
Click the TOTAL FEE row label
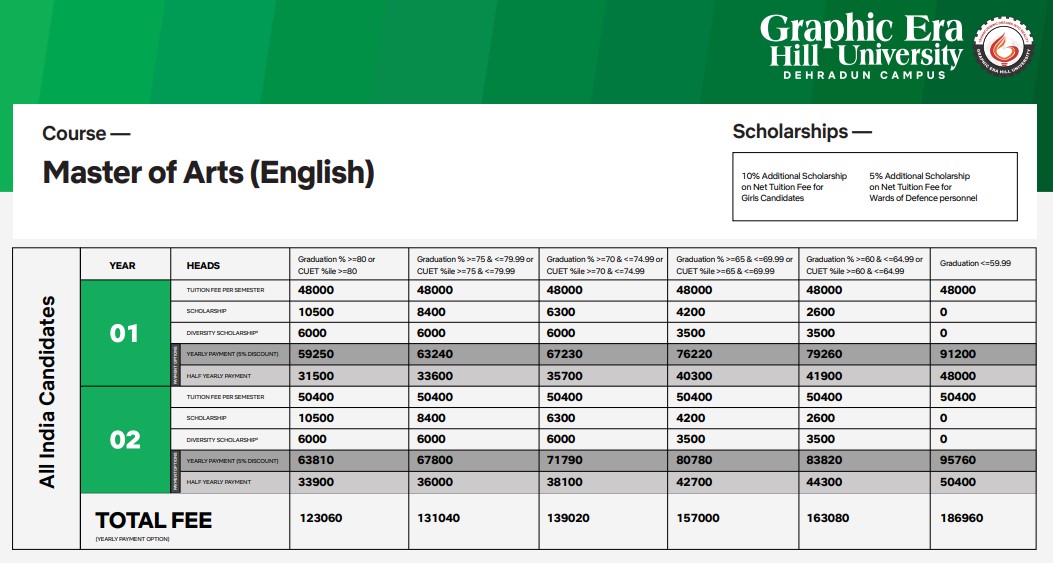[153, 520]
